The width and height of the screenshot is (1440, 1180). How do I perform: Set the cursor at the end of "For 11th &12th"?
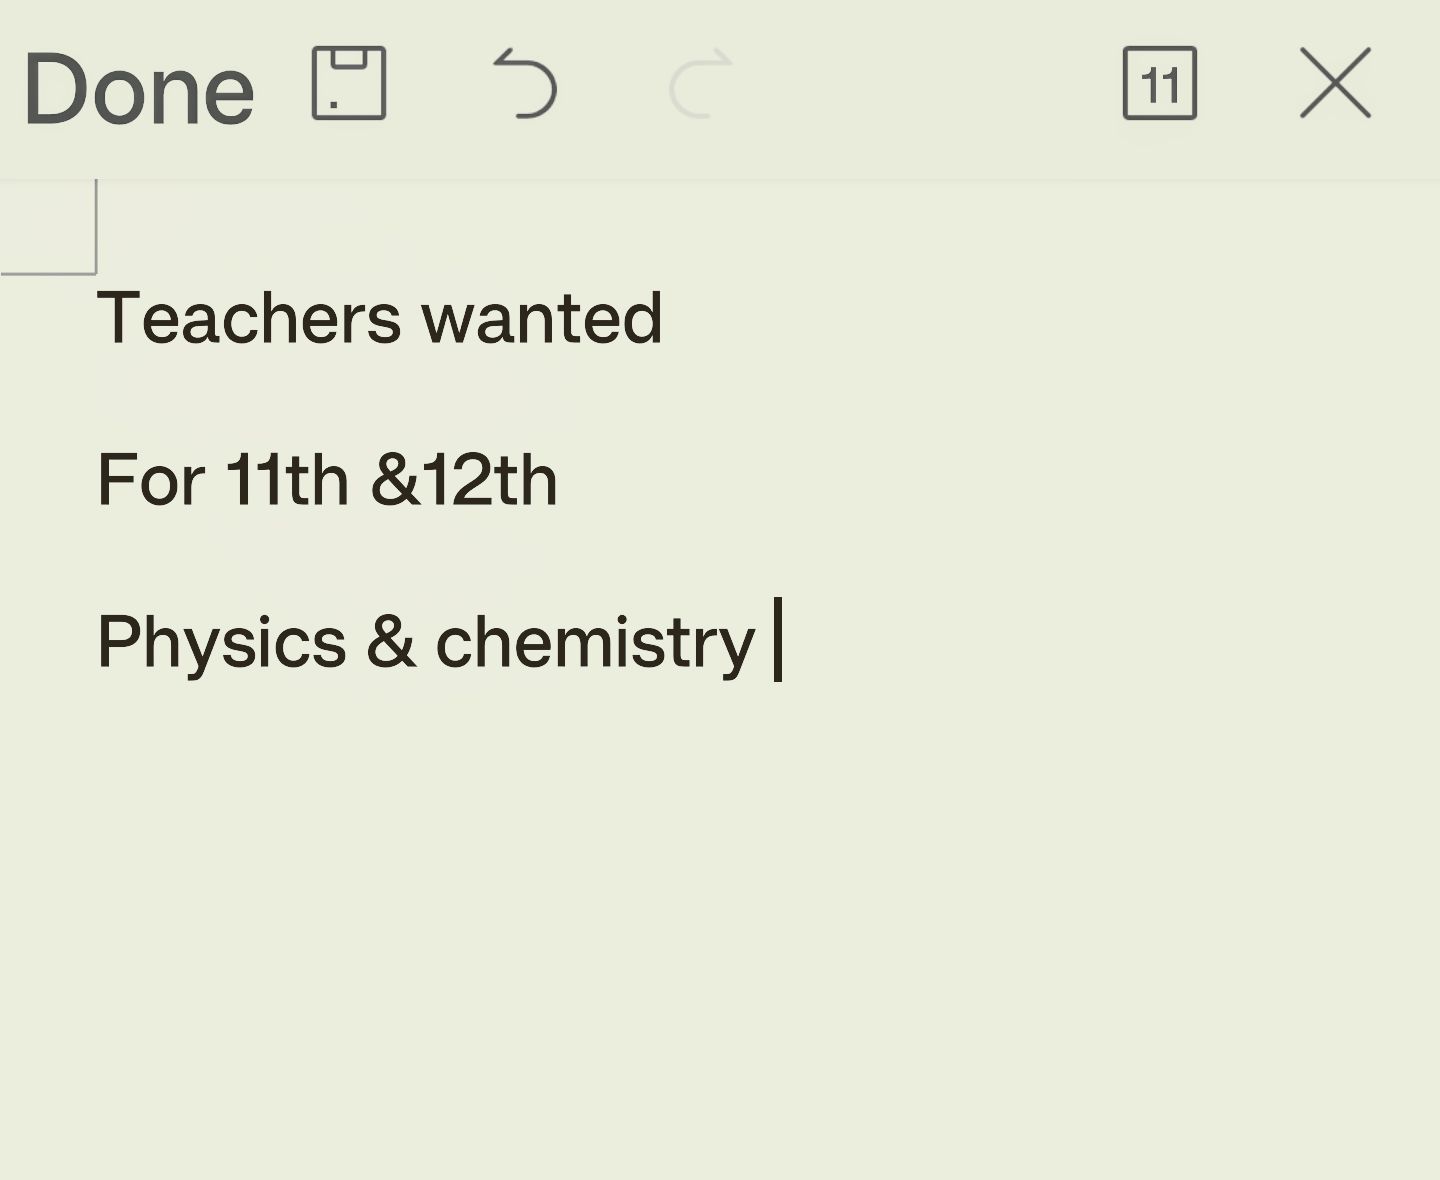560,480
